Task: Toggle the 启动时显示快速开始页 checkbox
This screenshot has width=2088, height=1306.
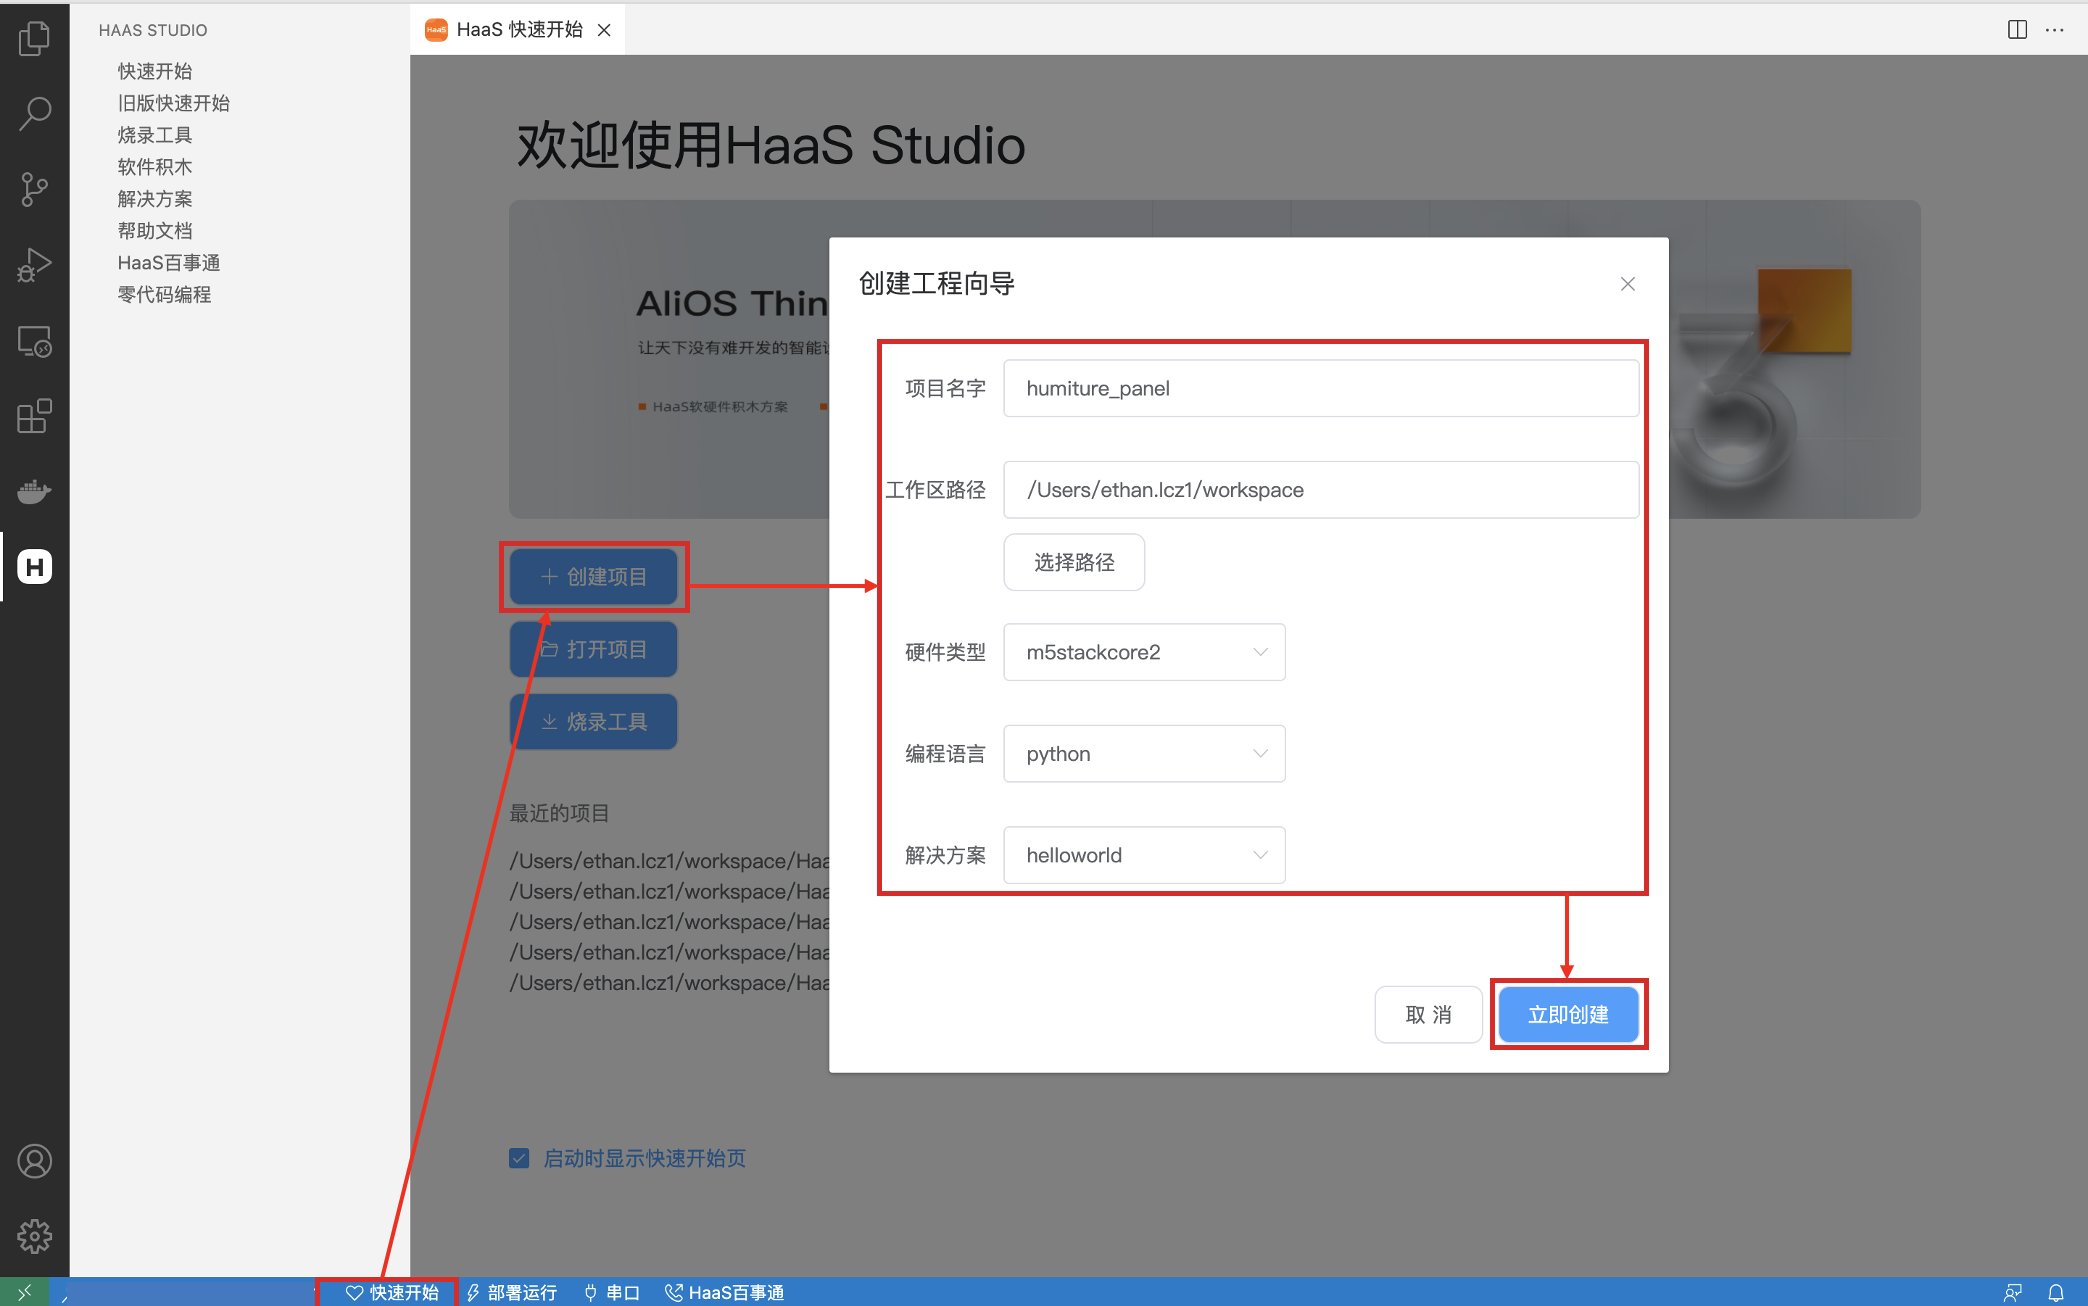Action: pyautogui.click(x=519, y=1158)
